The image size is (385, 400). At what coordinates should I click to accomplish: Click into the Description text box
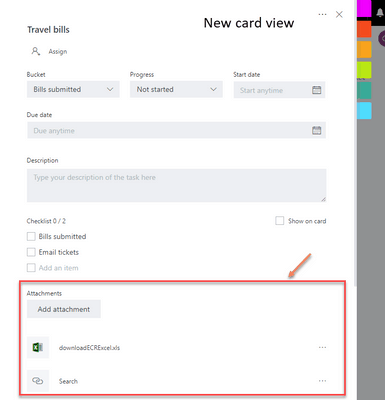pos(176,185)
